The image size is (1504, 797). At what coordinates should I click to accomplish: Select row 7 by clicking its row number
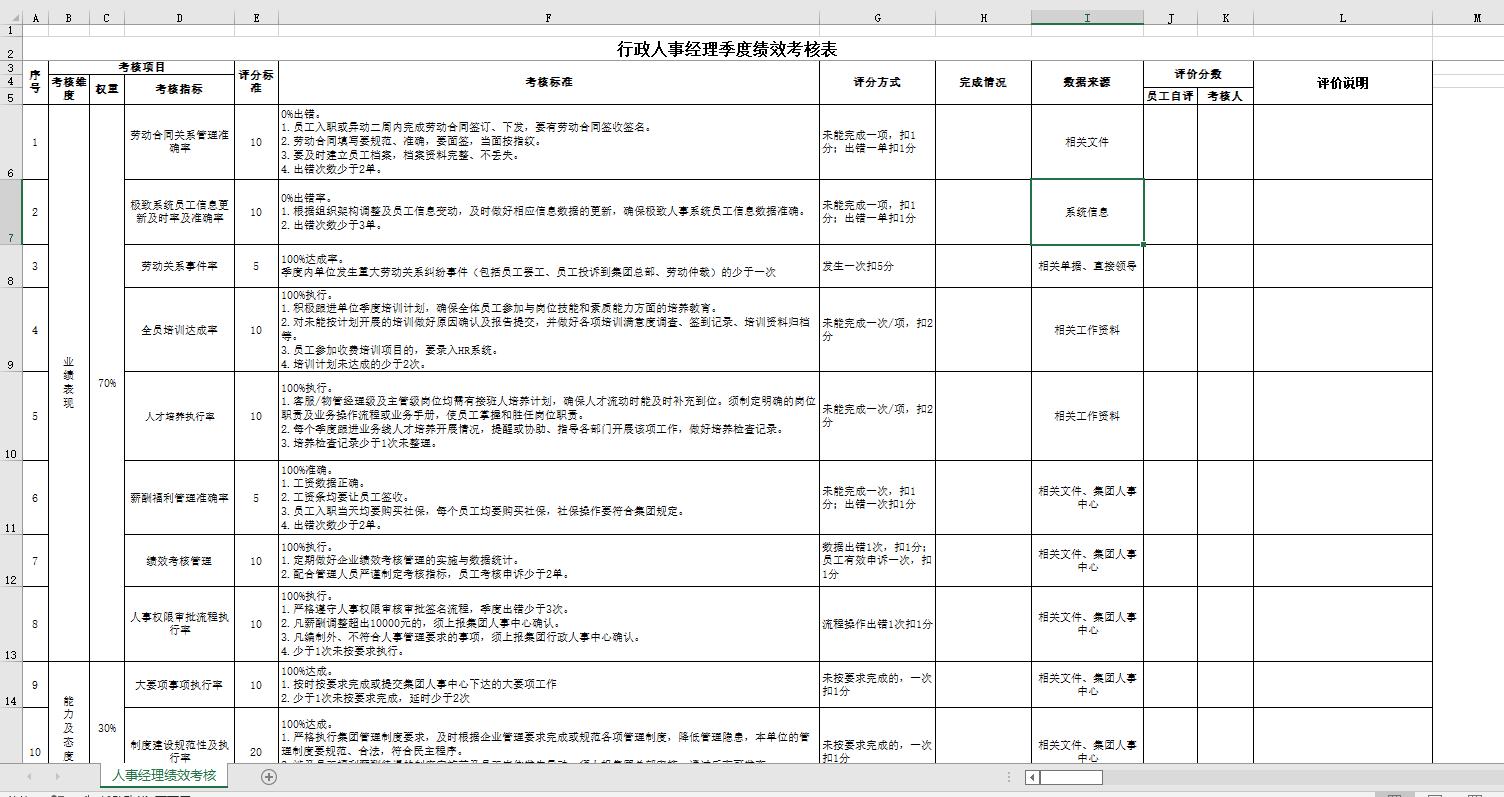tap(10, 211)
